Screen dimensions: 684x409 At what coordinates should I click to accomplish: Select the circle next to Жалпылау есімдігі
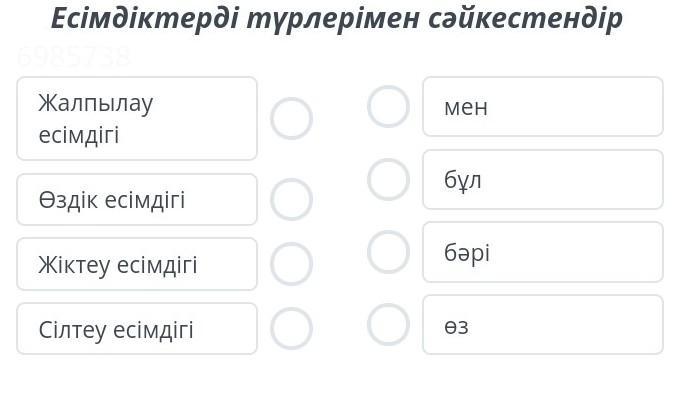coord(291,118)
